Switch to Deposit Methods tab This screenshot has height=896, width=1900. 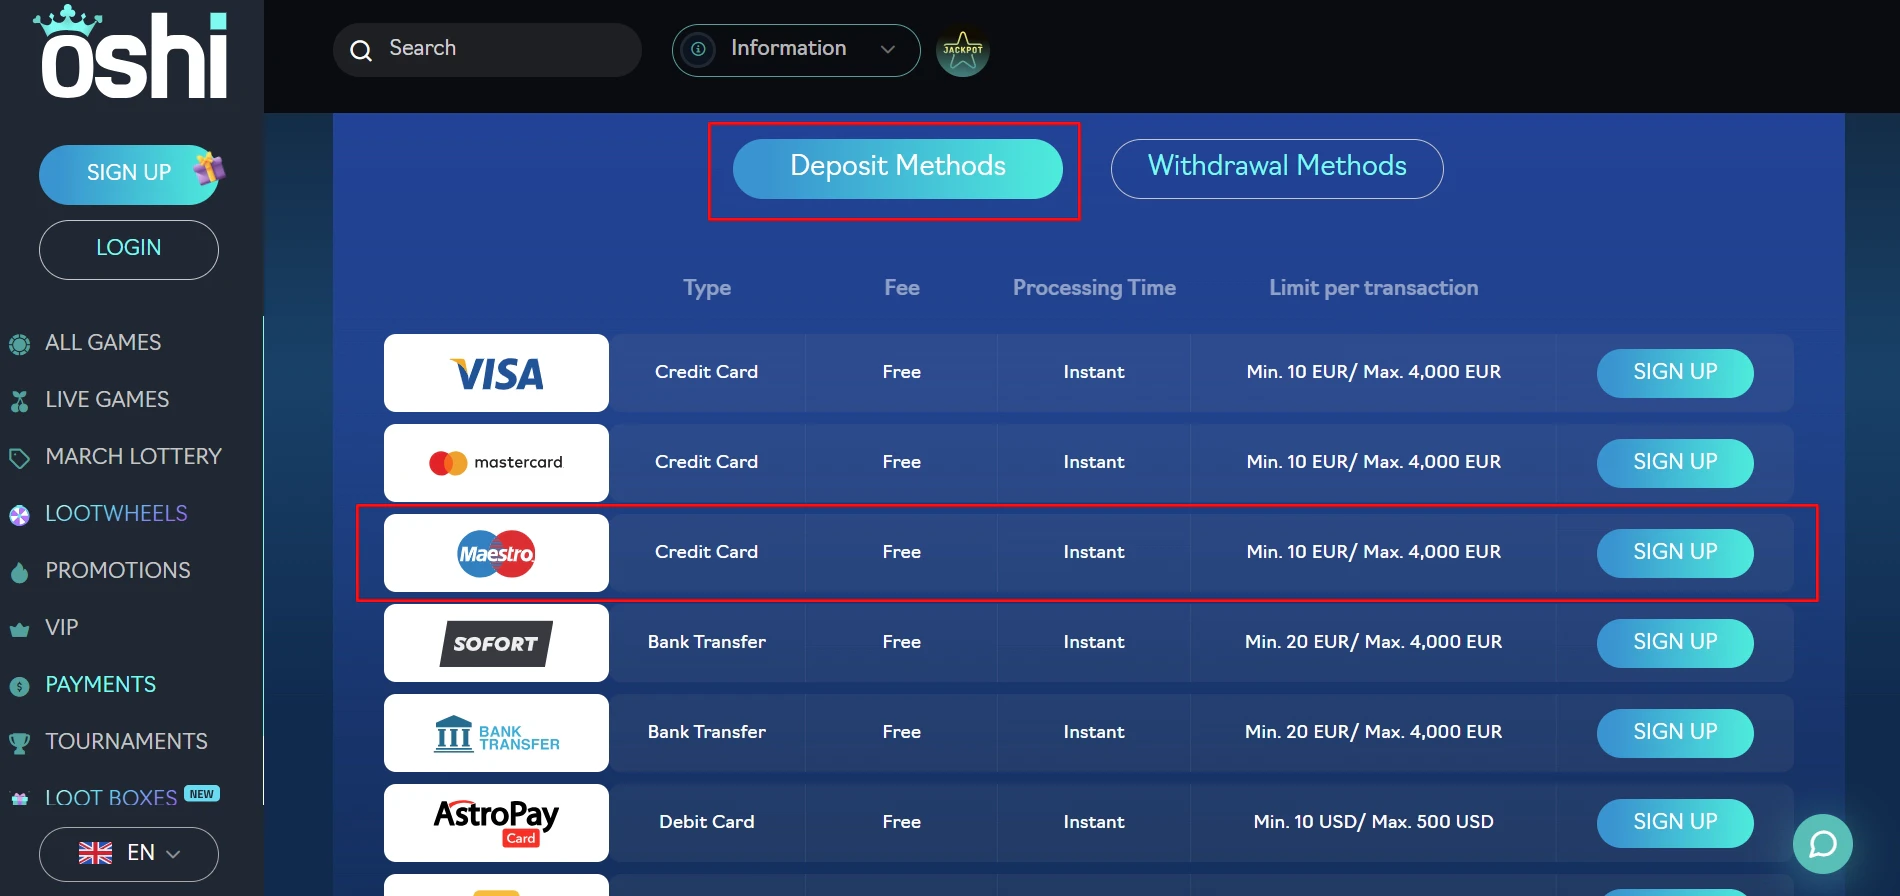[898, 169]
